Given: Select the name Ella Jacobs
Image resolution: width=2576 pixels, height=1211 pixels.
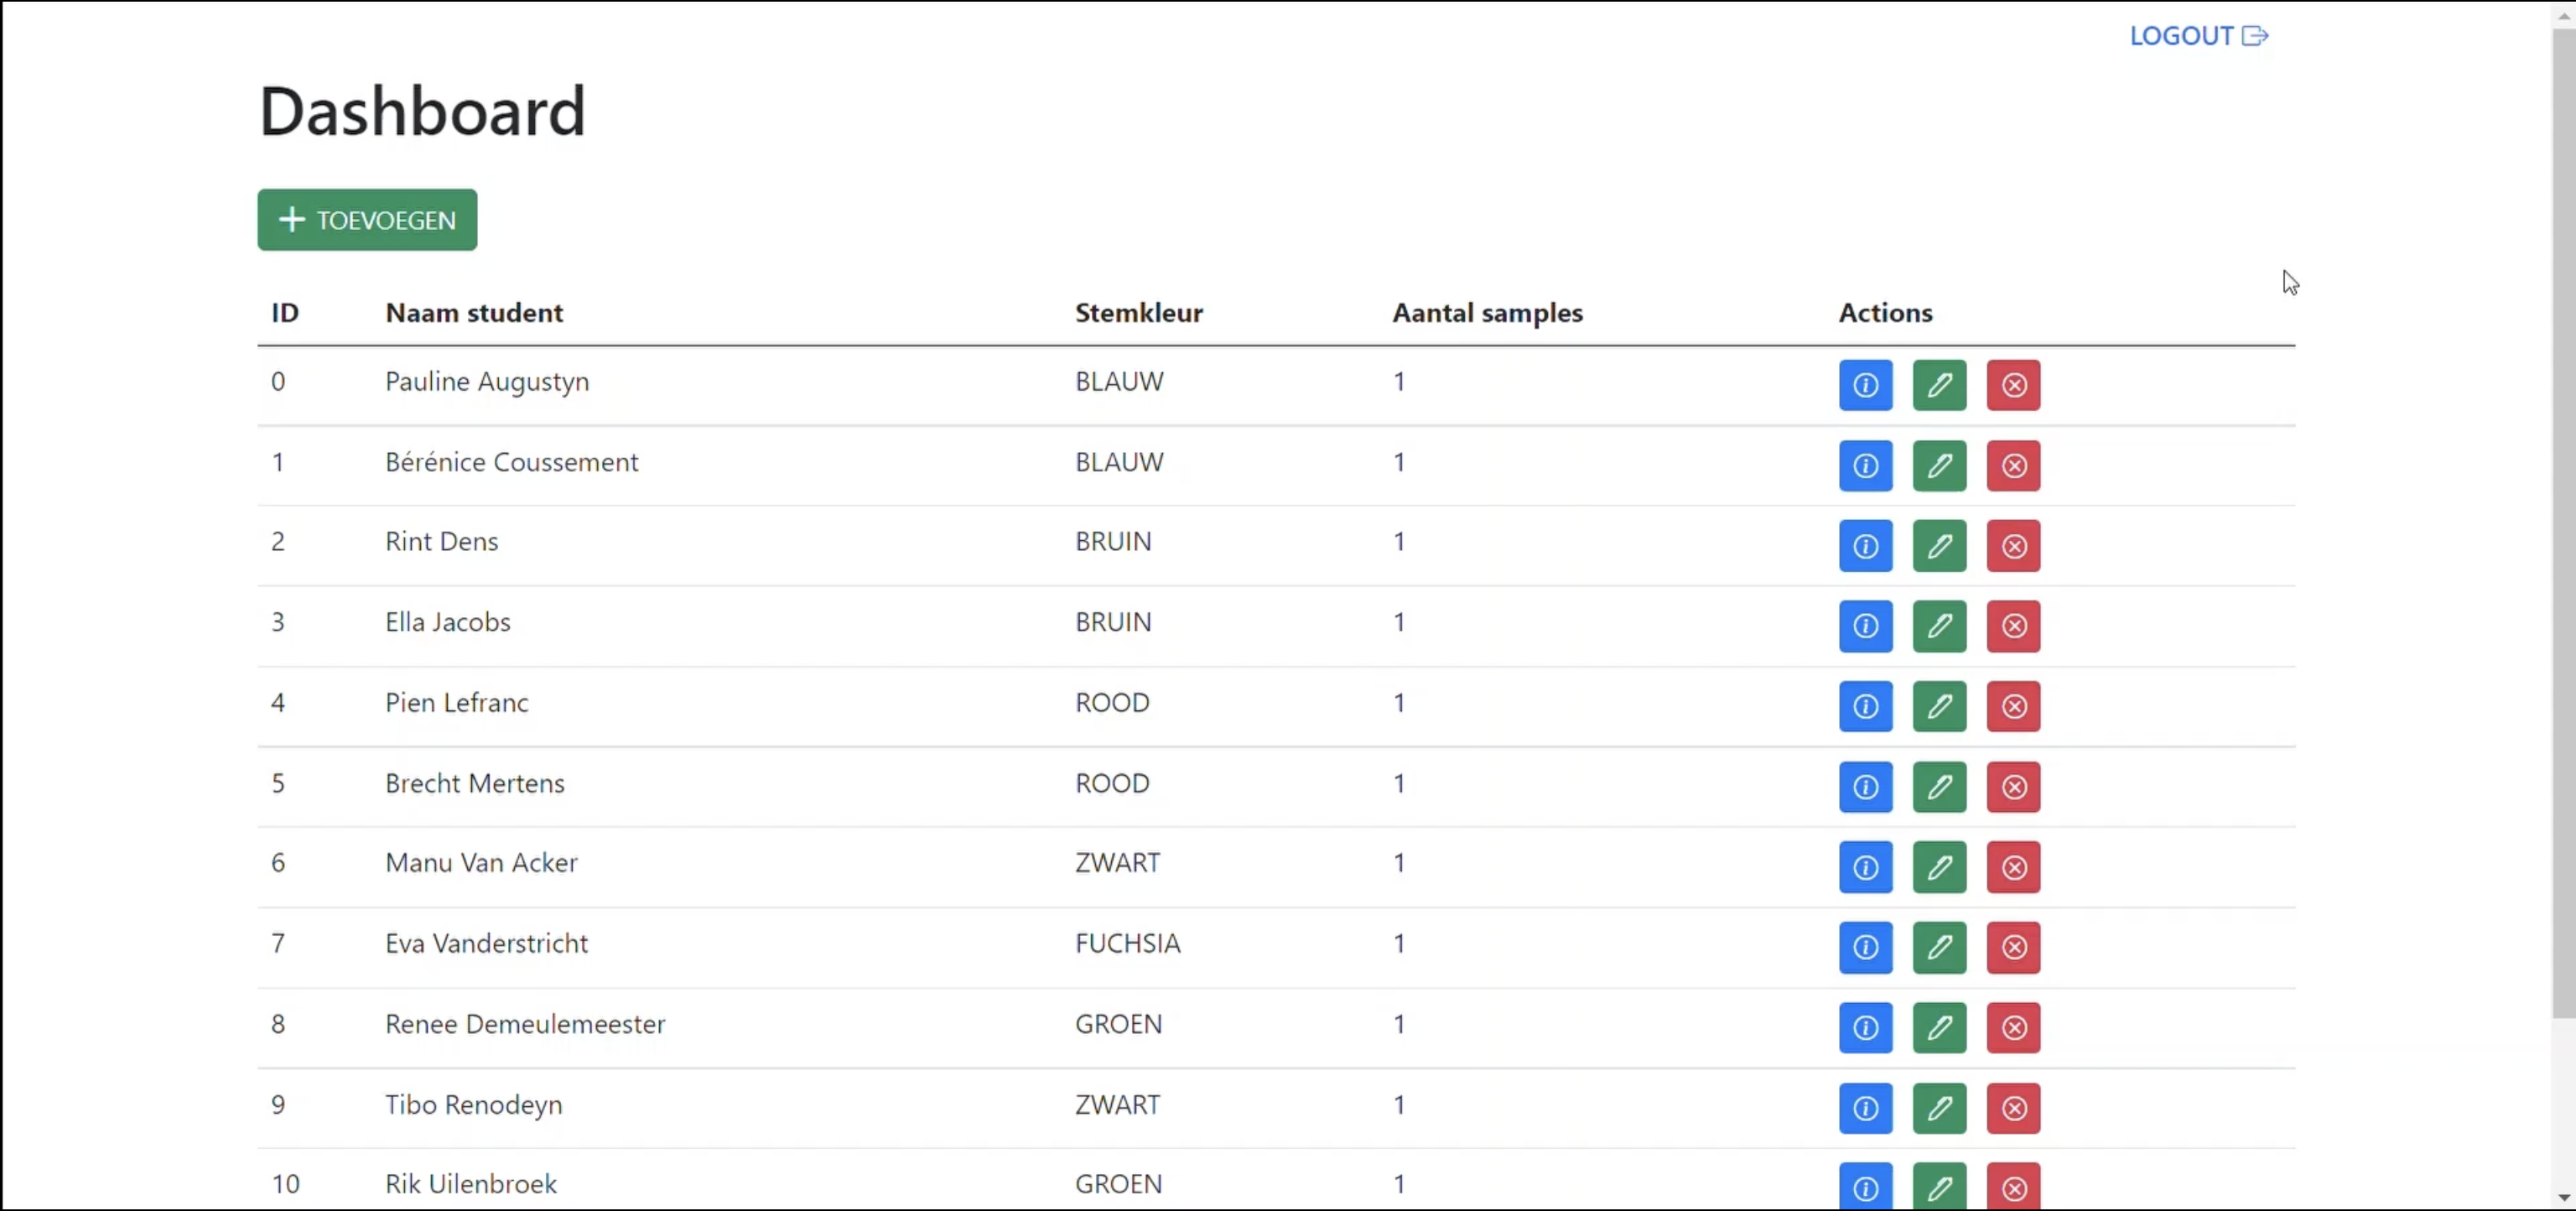Looking at the screenshot, I should [447, 622].
